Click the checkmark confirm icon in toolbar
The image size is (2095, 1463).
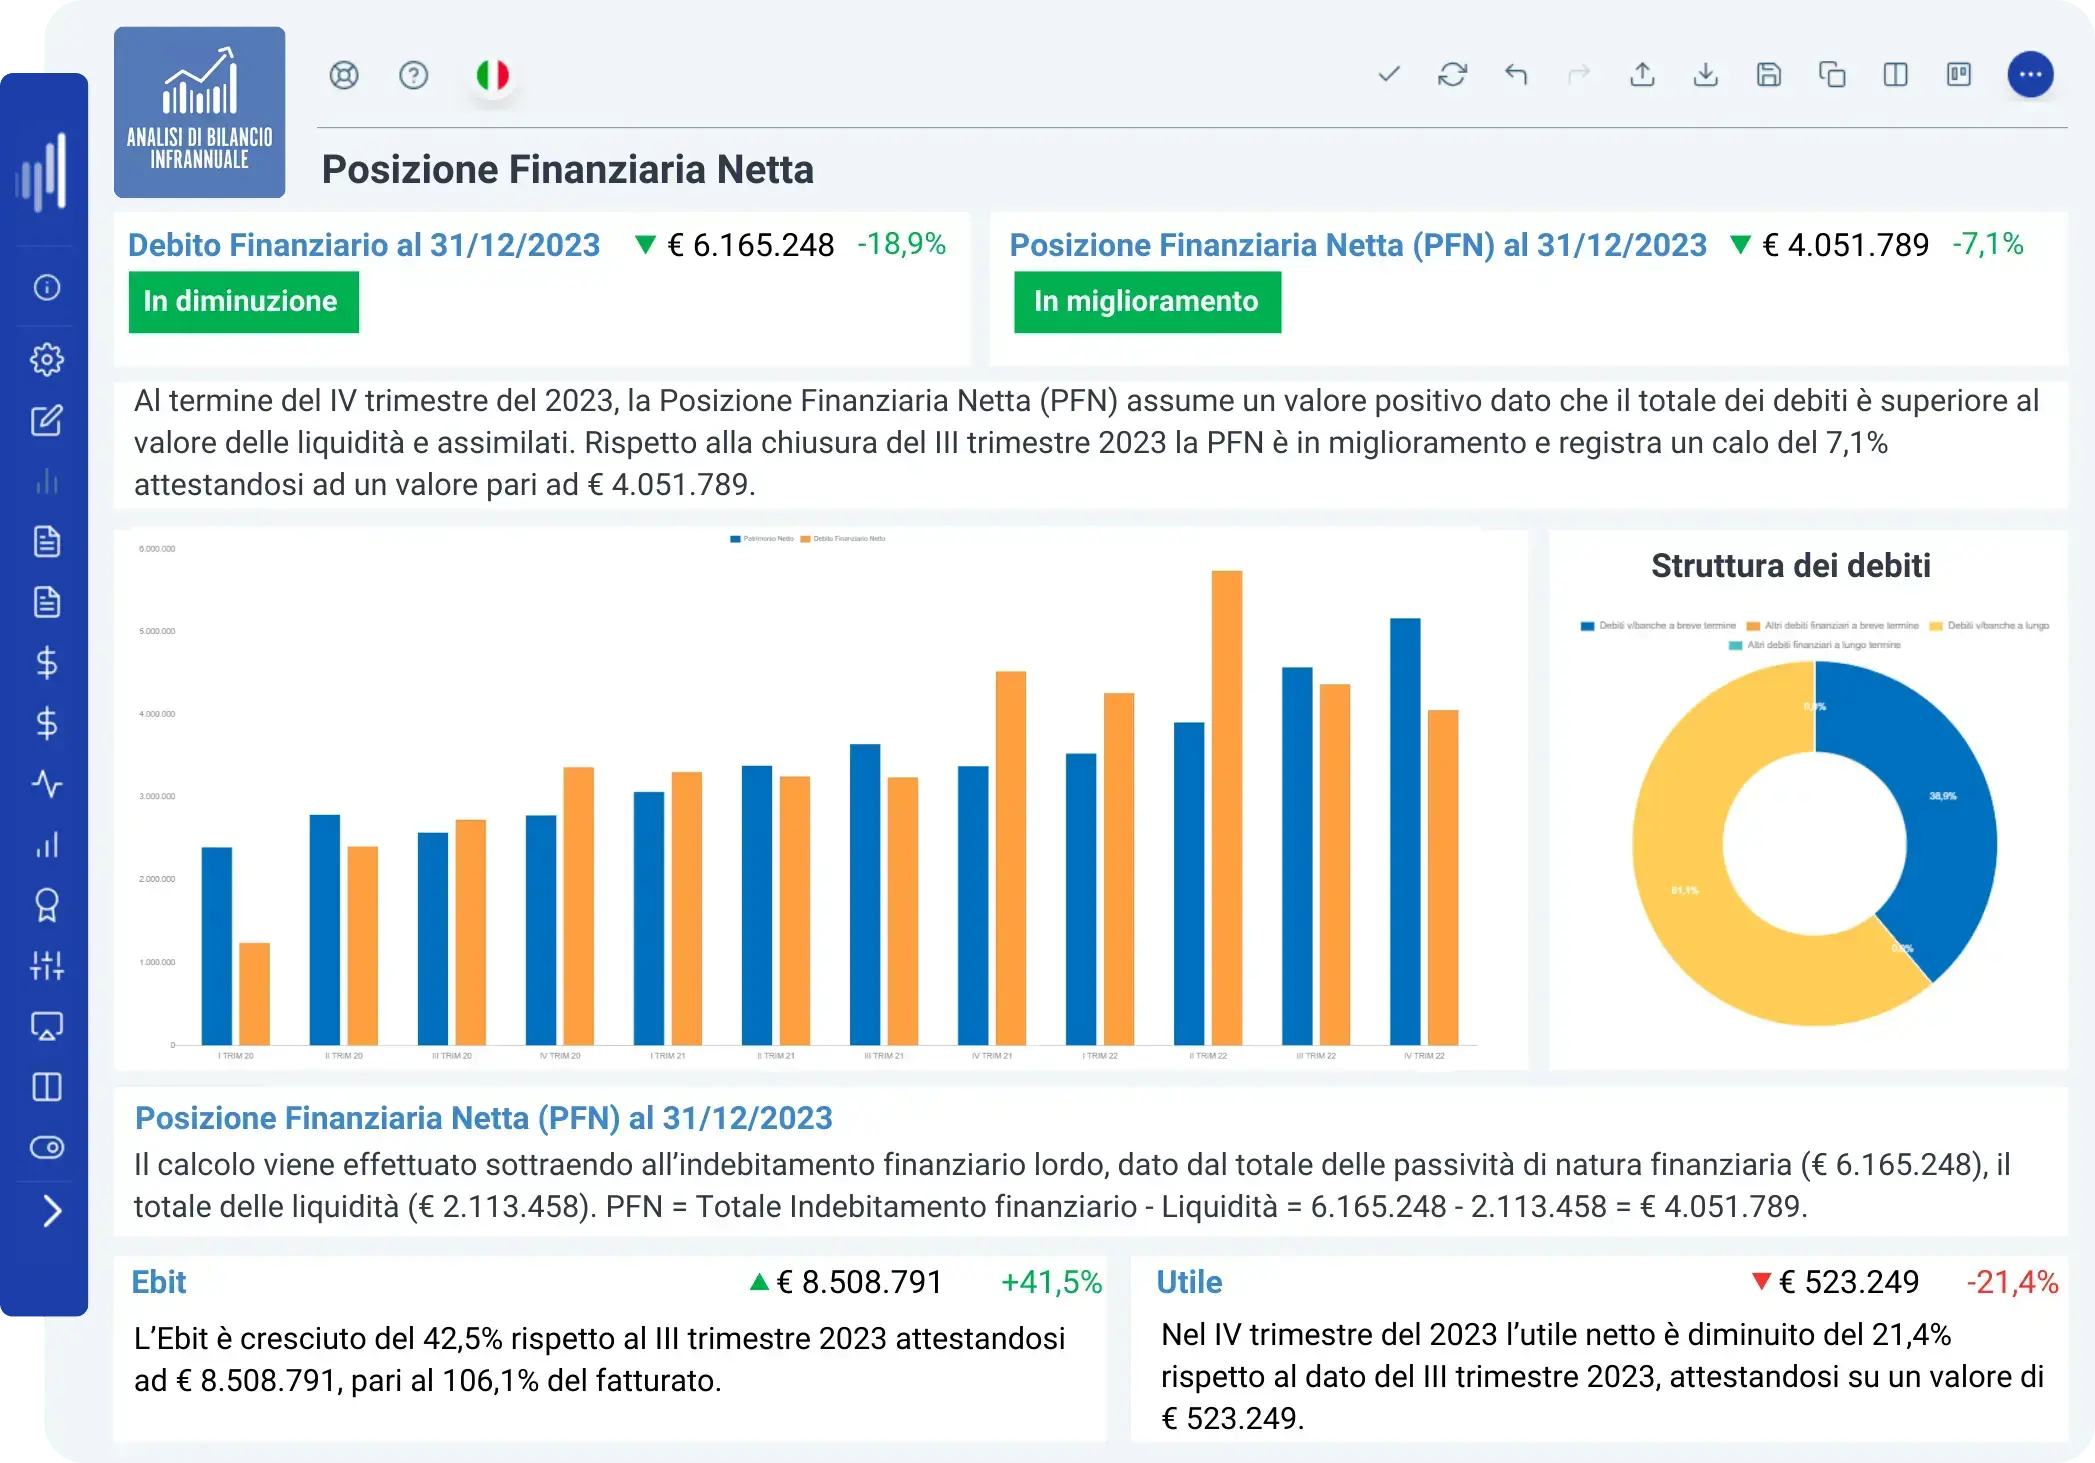1388,74
